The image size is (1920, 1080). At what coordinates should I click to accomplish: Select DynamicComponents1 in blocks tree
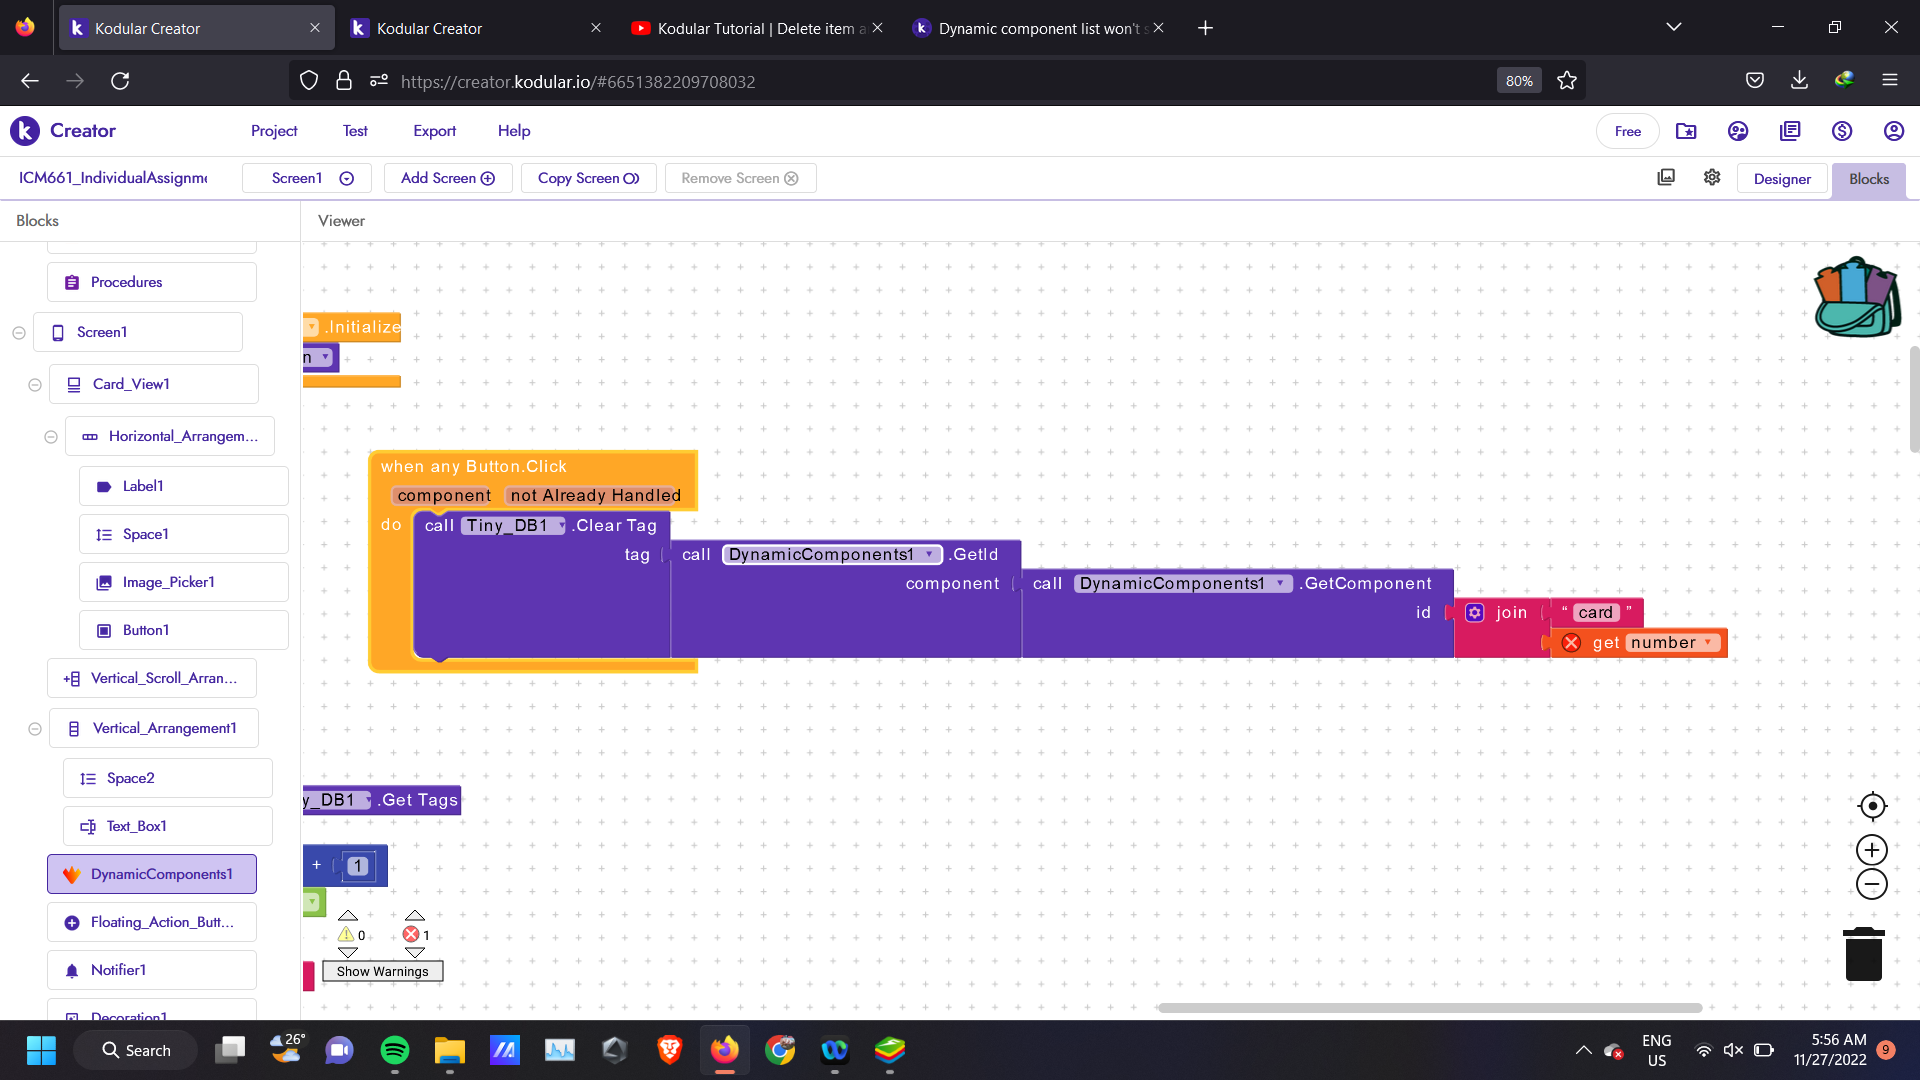coord(152,874)
